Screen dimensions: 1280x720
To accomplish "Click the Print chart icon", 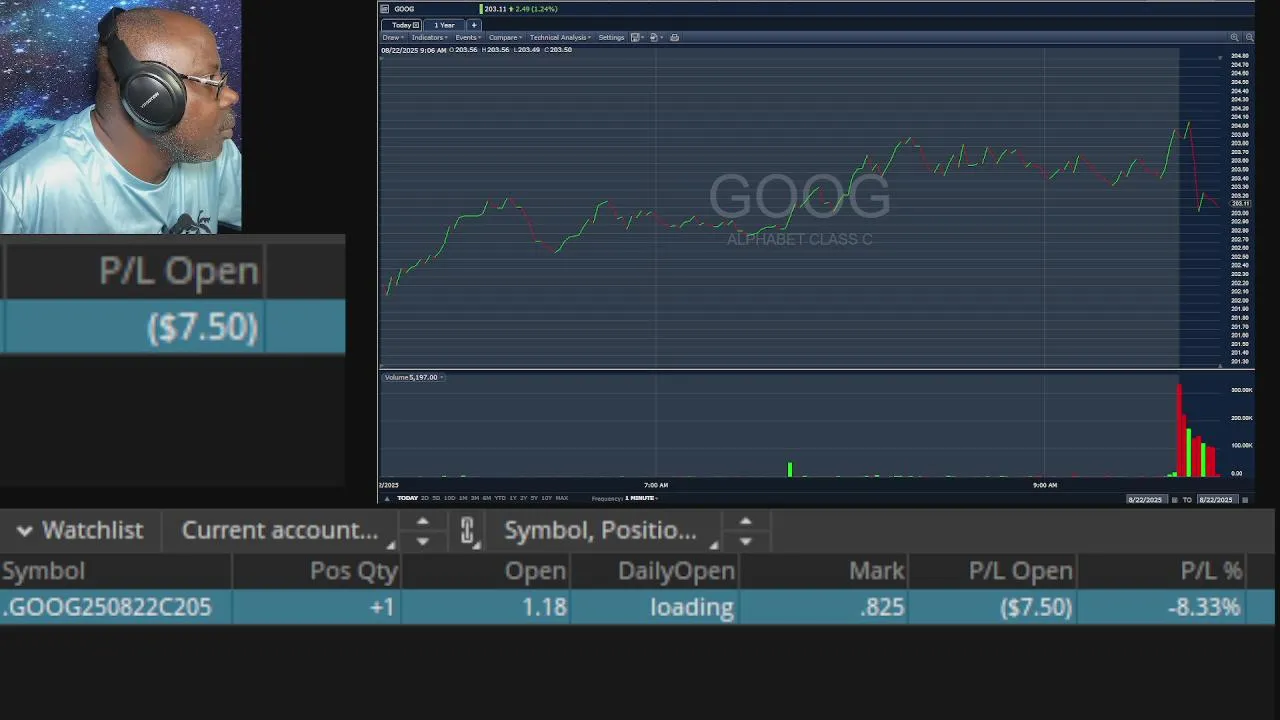I will (674, 38).
